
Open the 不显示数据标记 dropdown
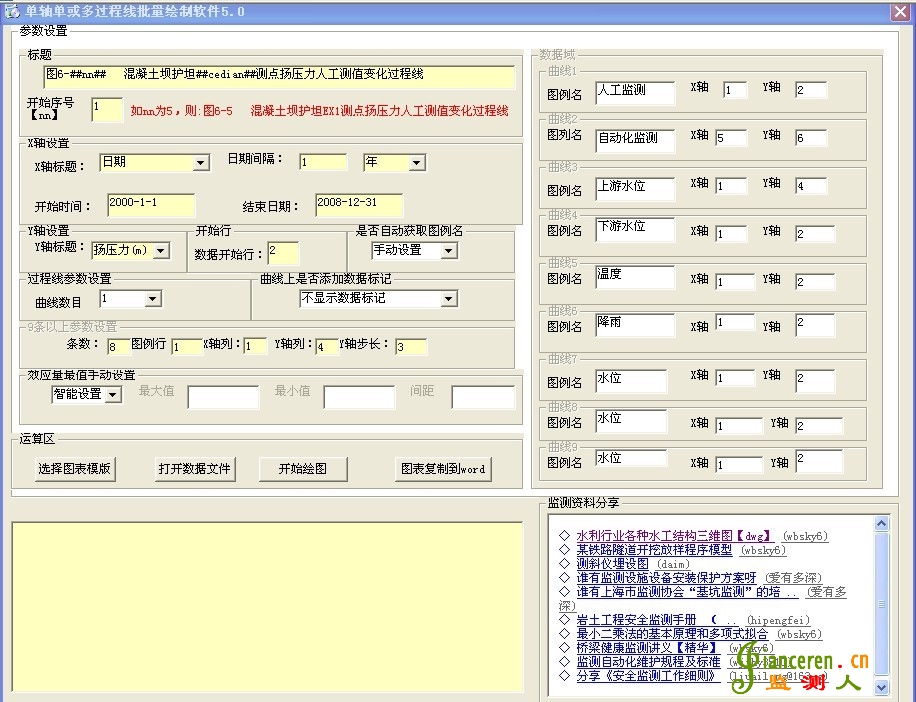coord(448,299)
